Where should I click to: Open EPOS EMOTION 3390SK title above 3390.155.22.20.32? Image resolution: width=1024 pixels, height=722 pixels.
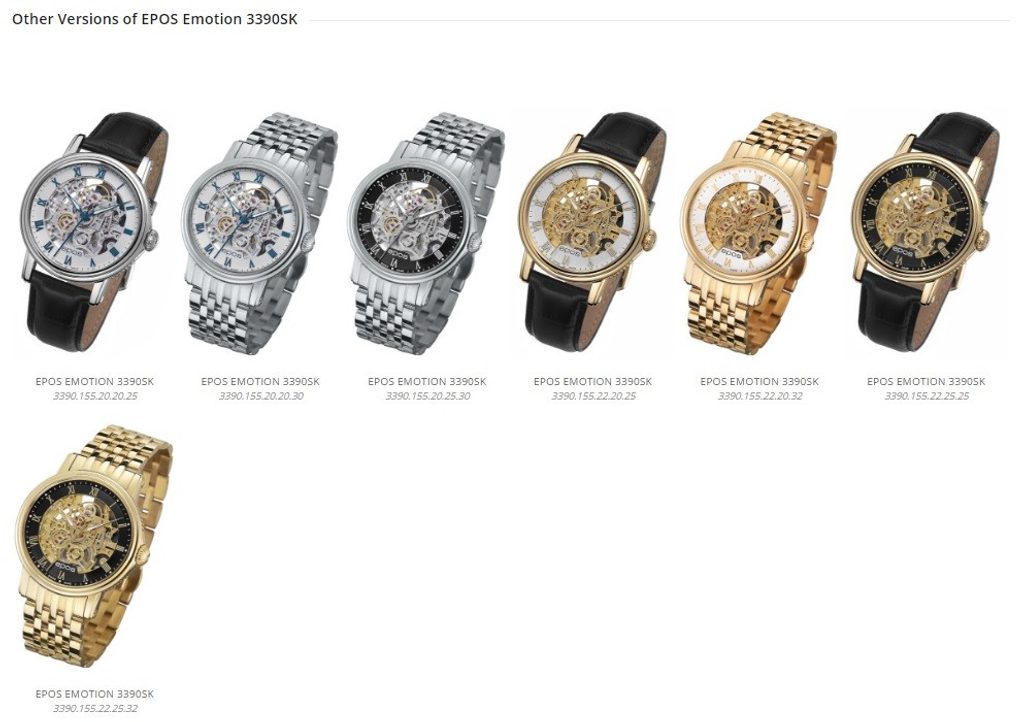tap(760, 381)
